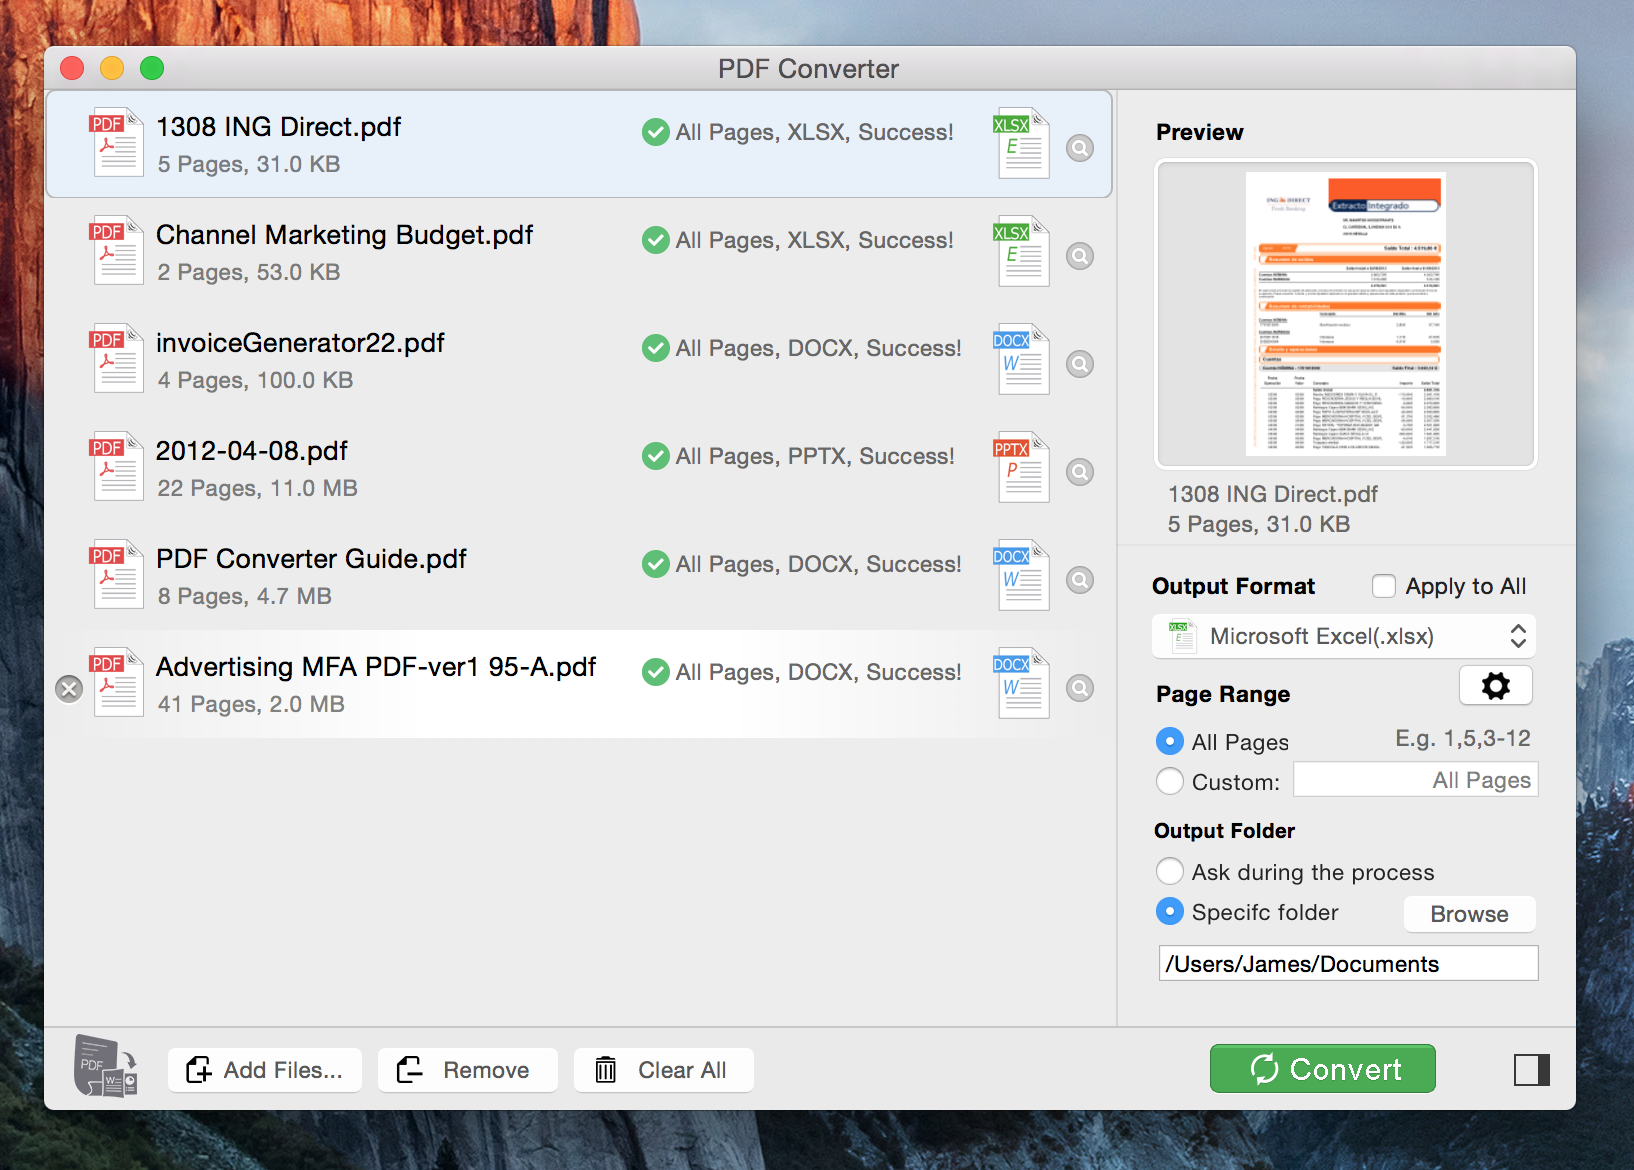
Task: Remove Advertising MFA file with X icon
Action: point(69,689)
